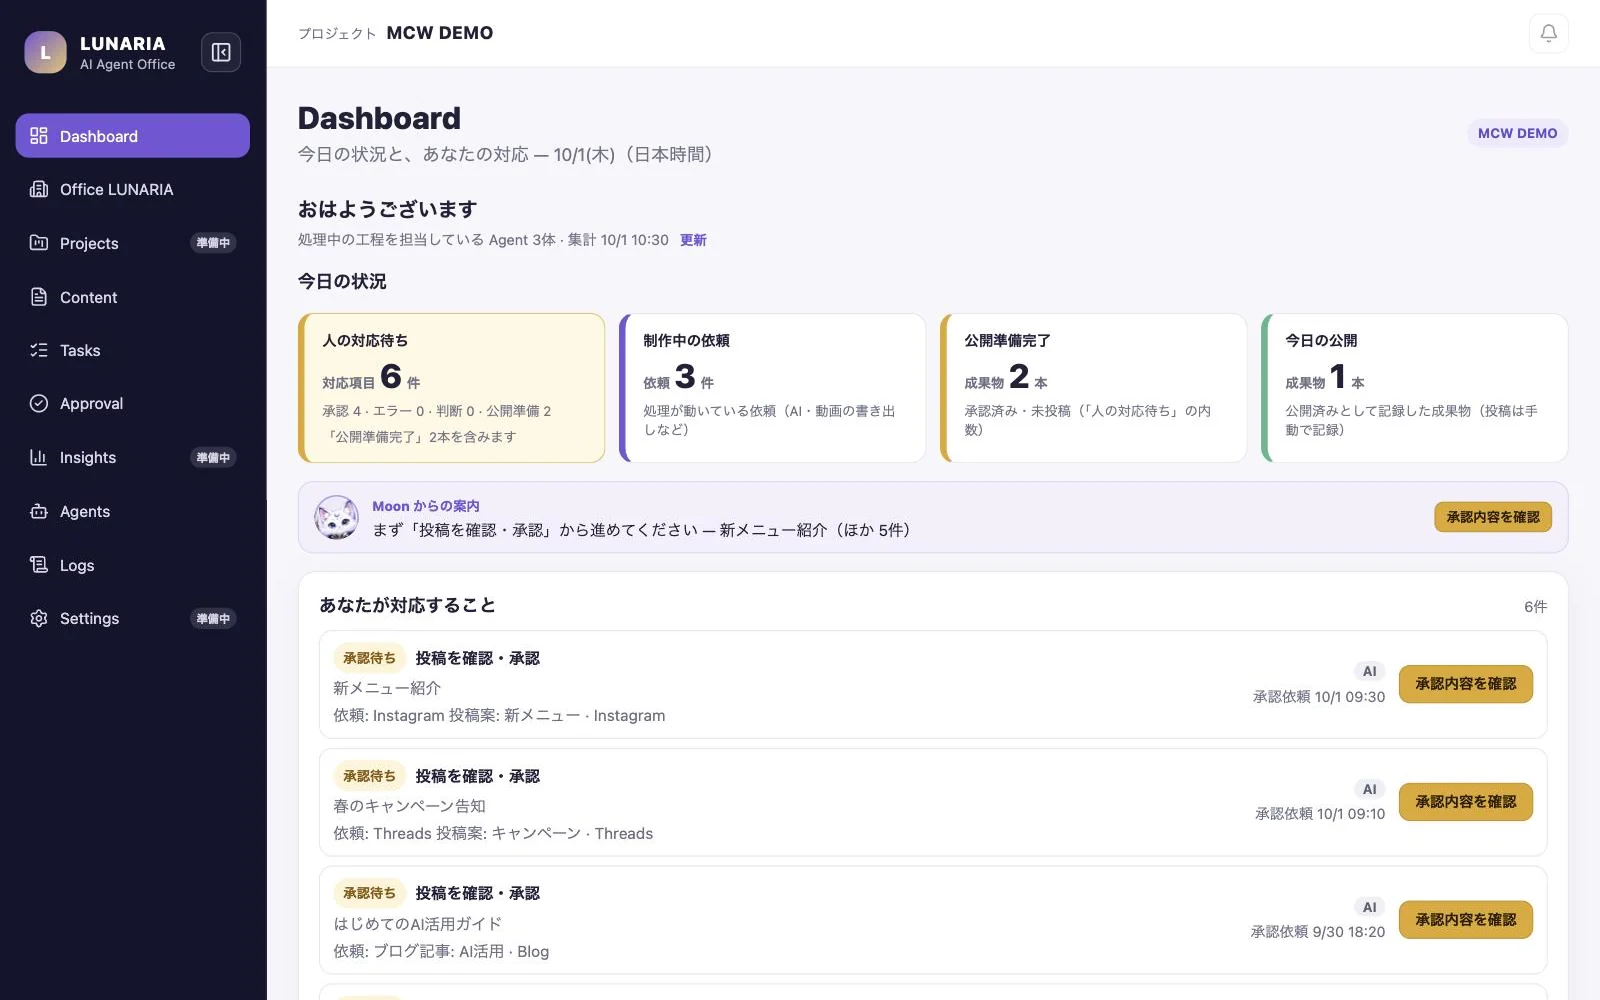Open 制作中の依頼 status card
Viewport: 1600px width, 1000px height.
pos(772,388)
